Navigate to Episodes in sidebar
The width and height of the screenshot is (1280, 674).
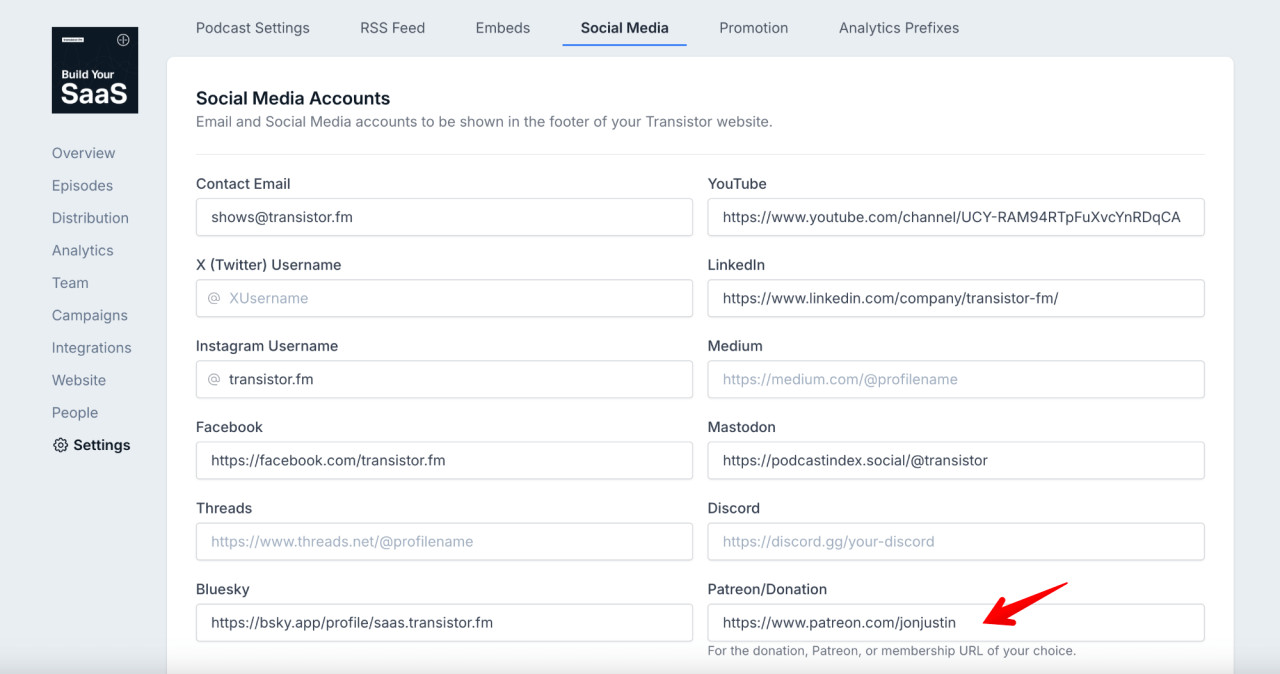coord(82,186)
